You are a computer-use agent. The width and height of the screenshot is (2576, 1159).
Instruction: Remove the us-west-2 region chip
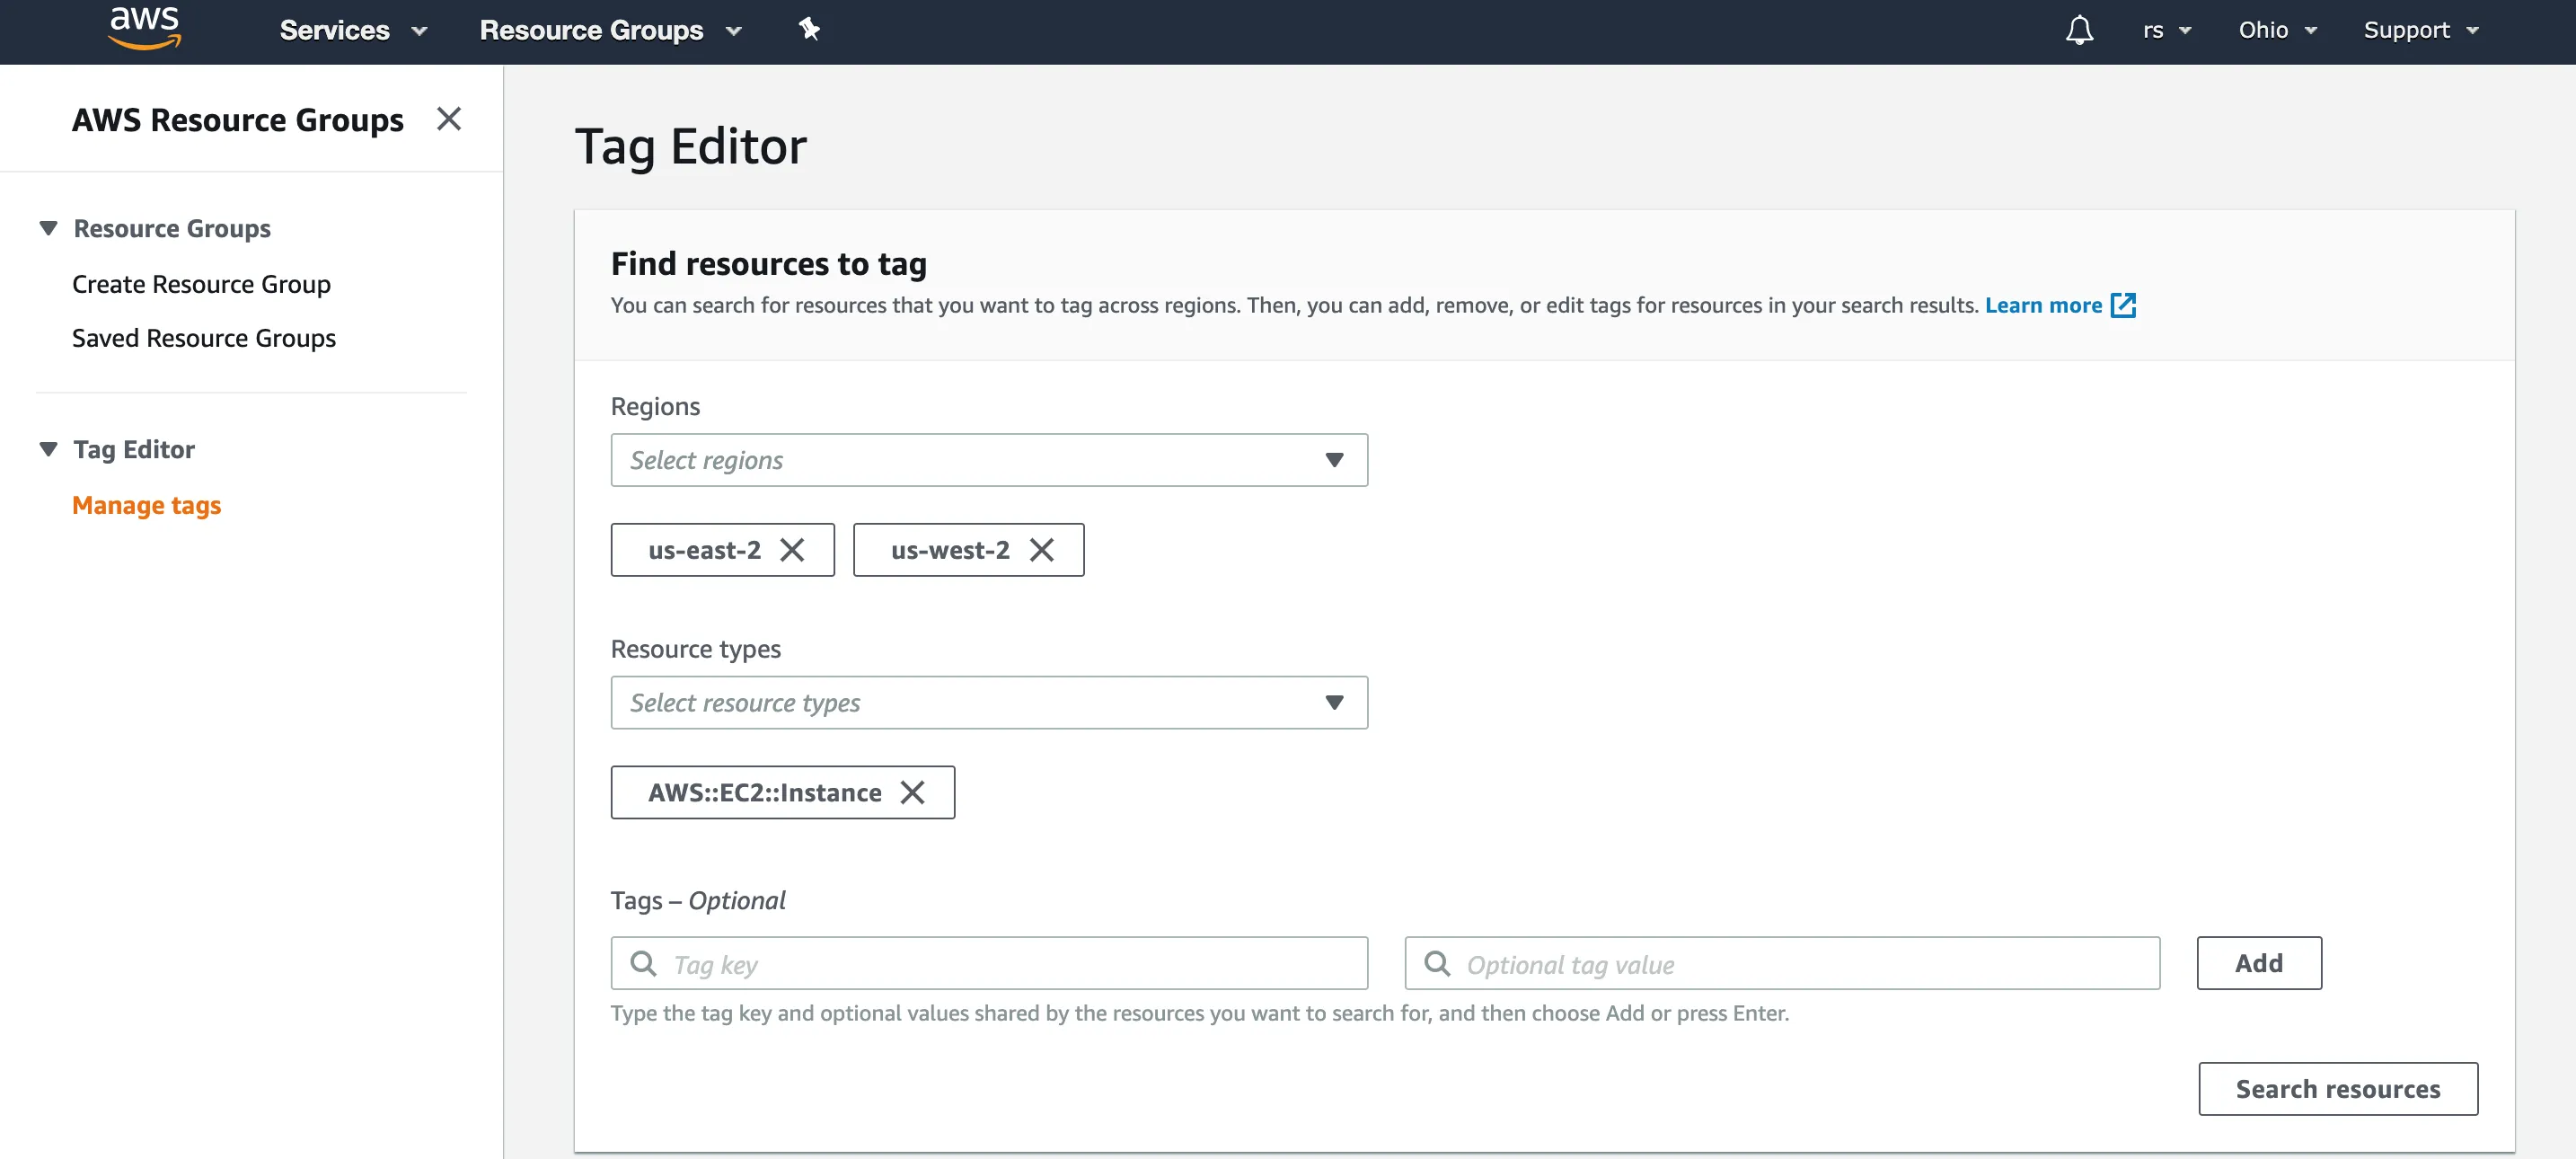point(1042,550)
